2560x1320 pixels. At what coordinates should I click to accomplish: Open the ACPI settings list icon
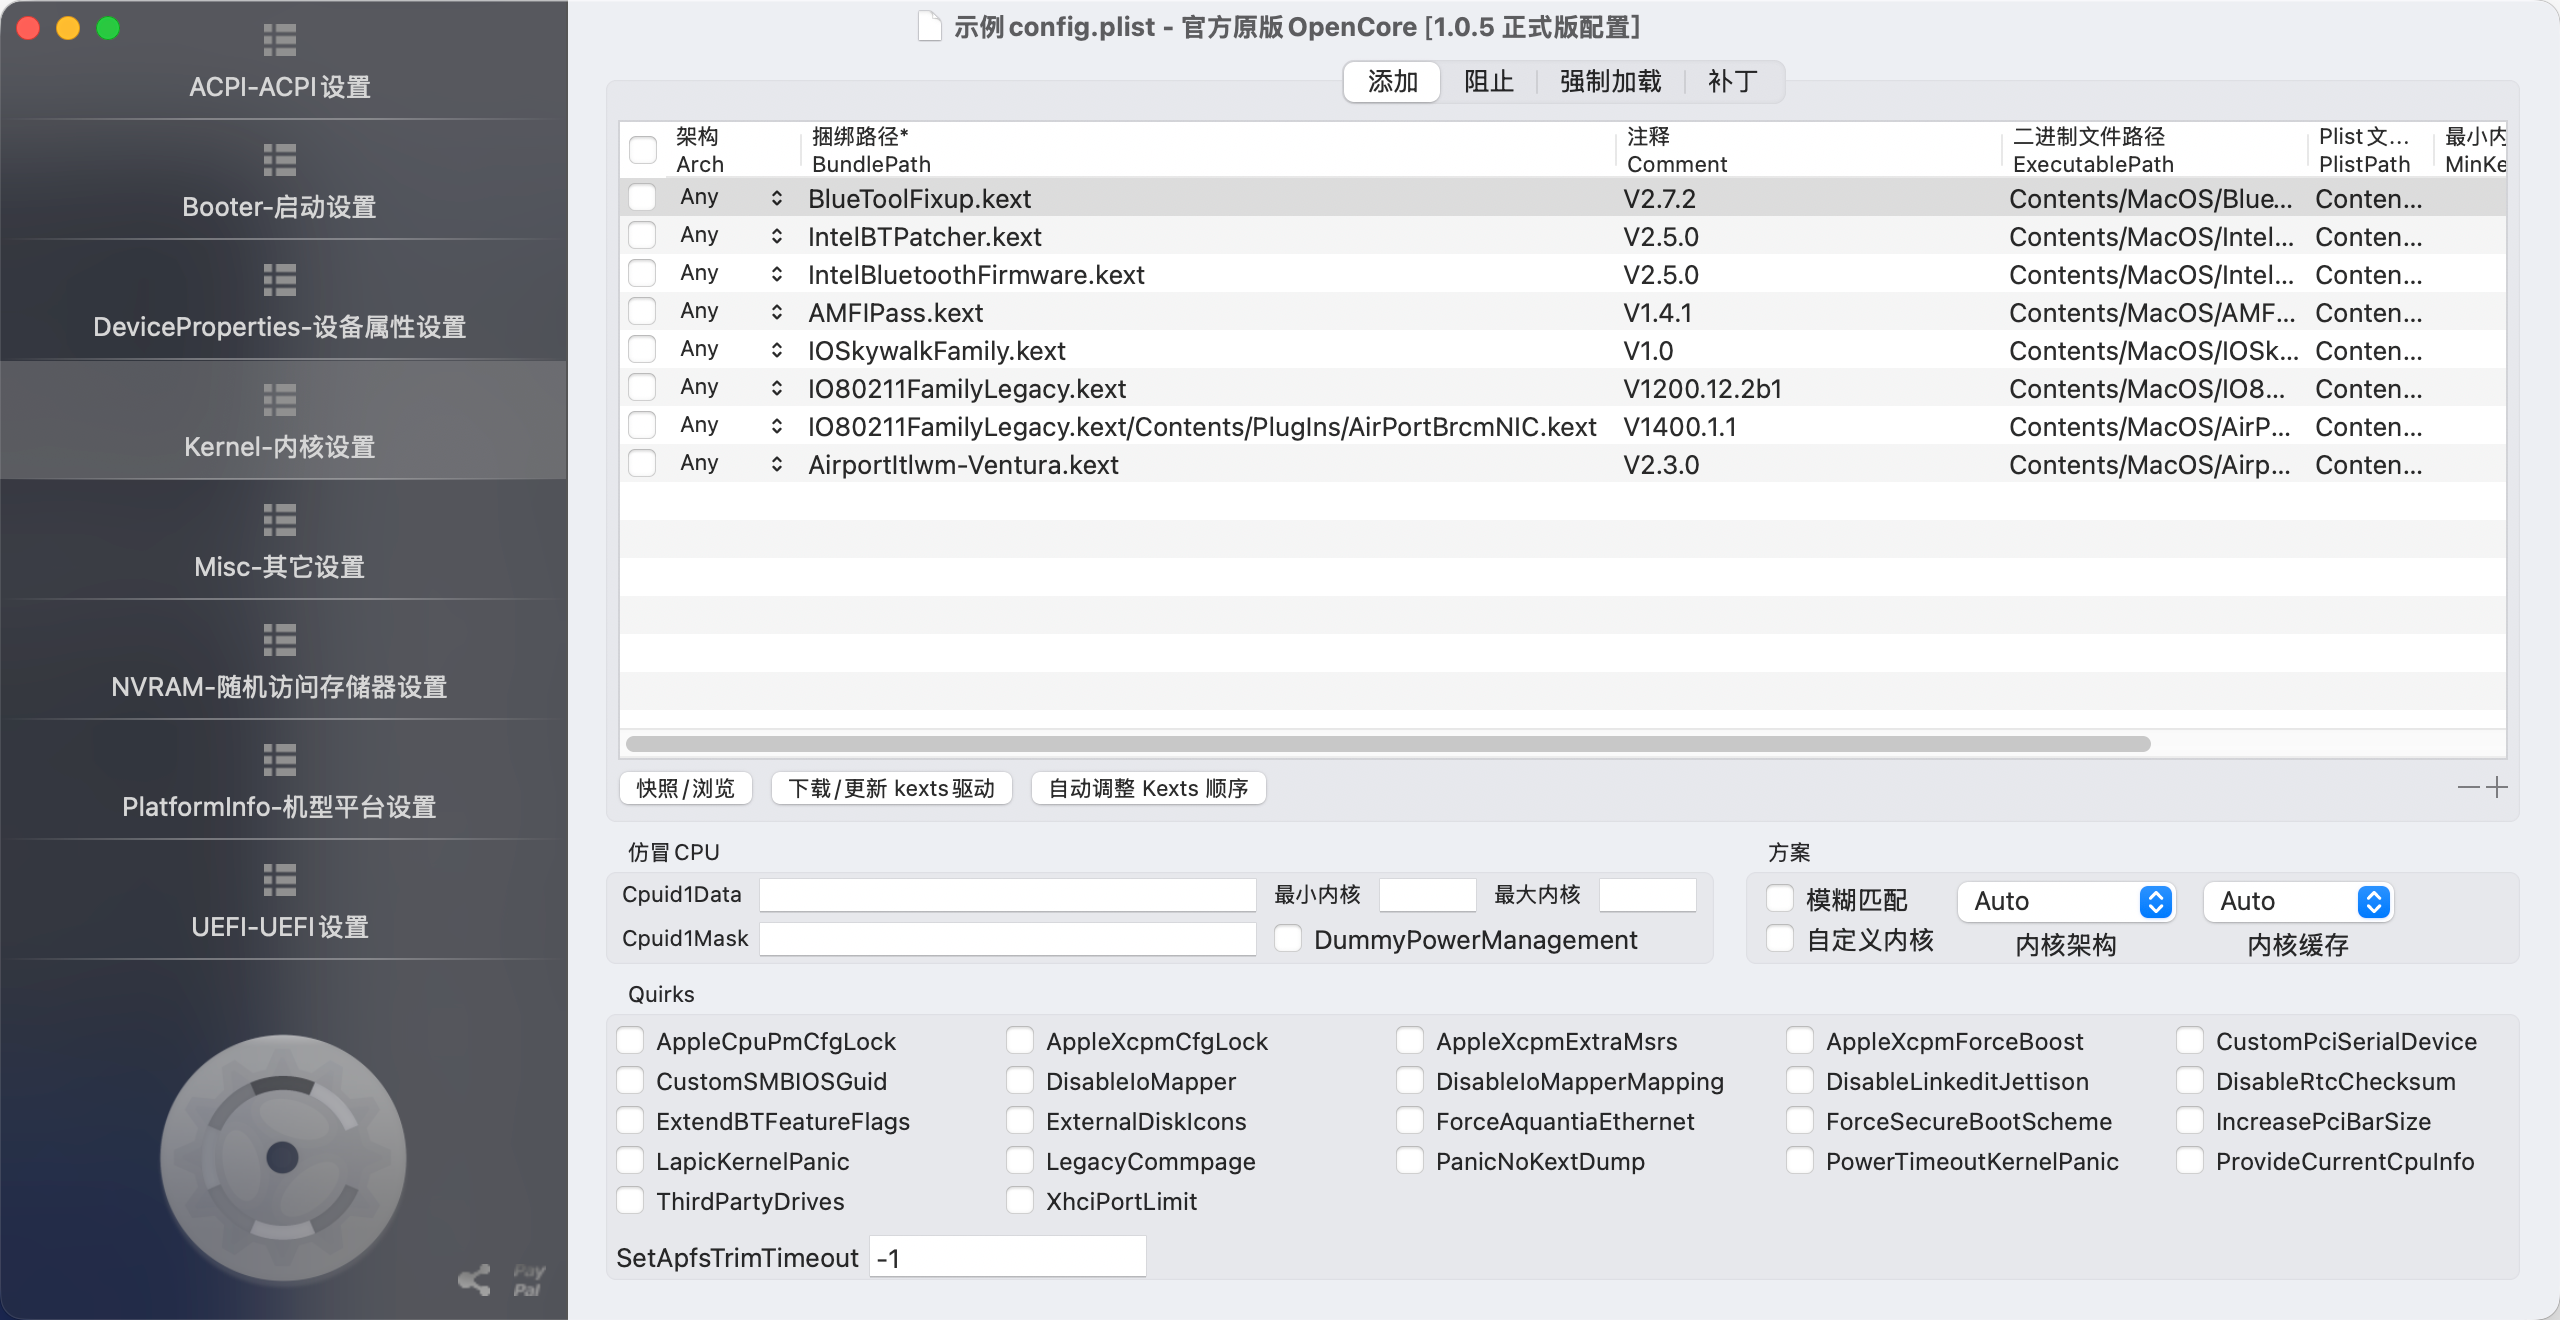[280, 40]
